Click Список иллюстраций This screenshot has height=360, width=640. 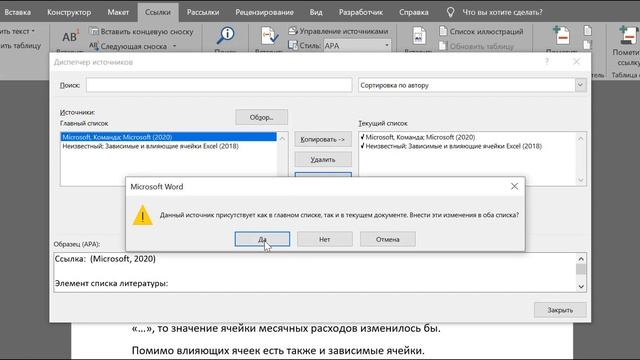481,31
